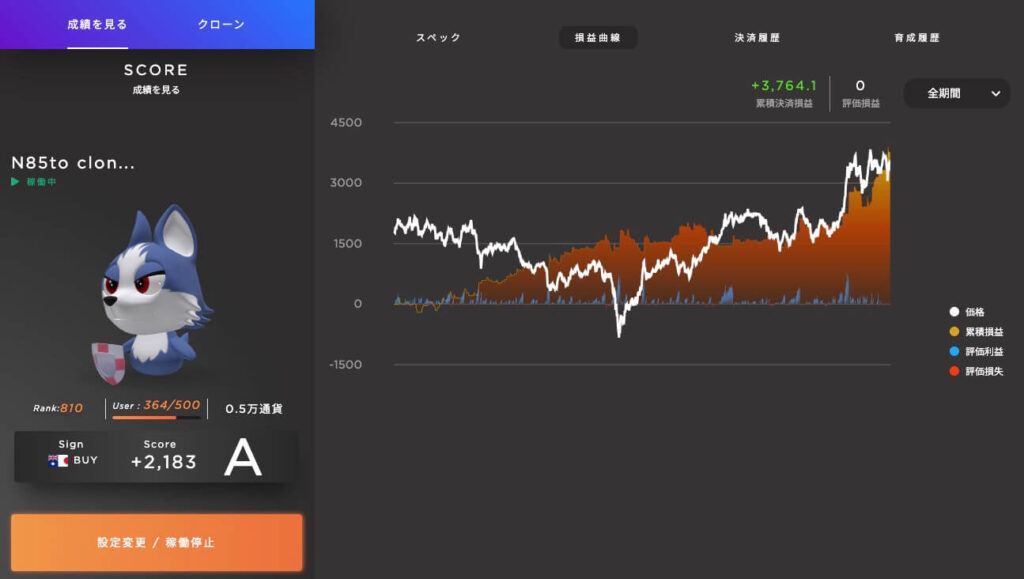Open the 決済履歴 tab

click(x=757, y=38)
